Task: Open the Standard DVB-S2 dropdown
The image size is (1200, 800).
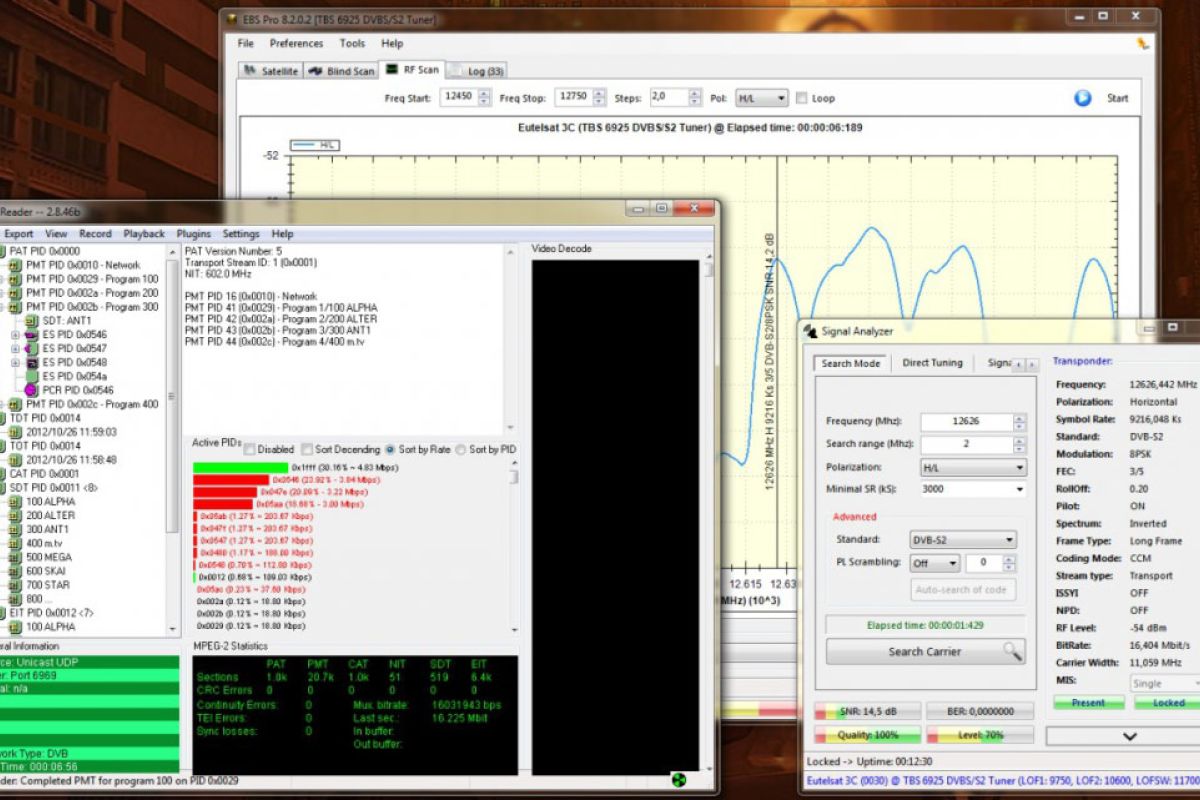Action: [962, 540]
